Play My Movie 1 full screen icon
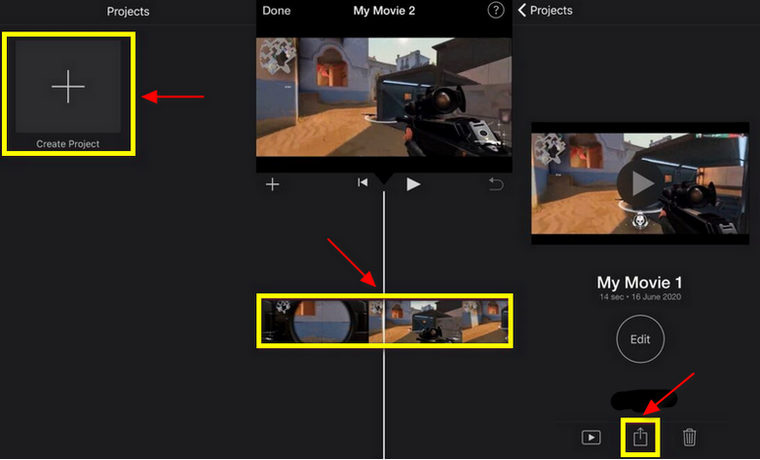 [x=591, y=438]
